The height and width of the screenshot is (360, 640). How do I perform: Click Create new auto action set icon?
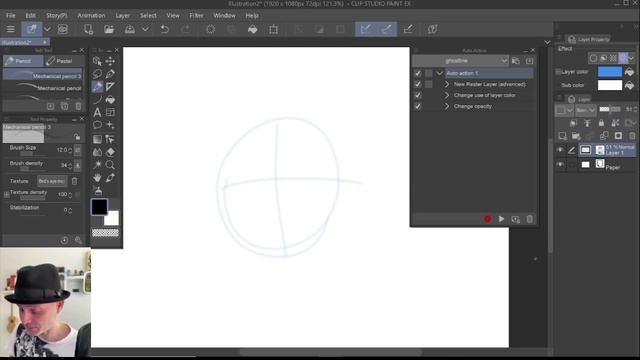pos(516,61)
